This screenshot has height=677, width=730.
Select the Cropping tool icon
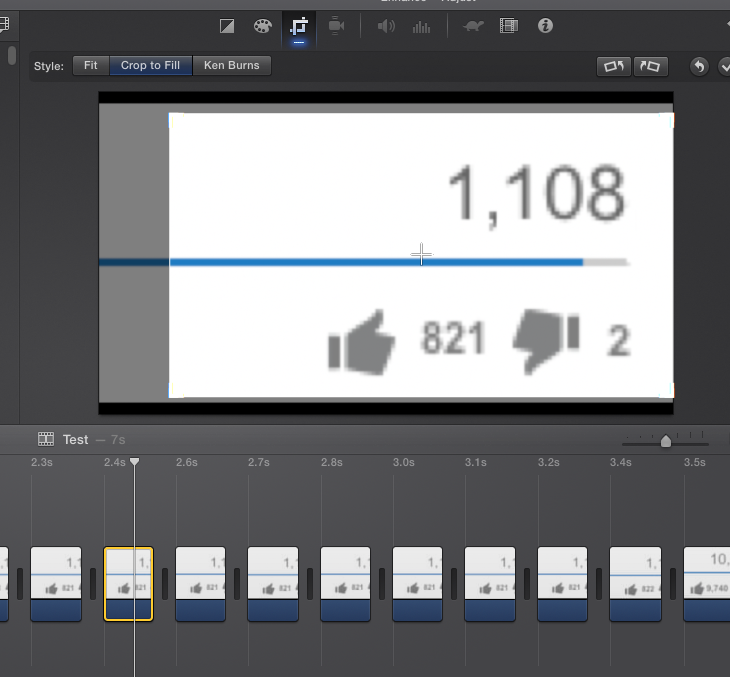tap(299, 27)
